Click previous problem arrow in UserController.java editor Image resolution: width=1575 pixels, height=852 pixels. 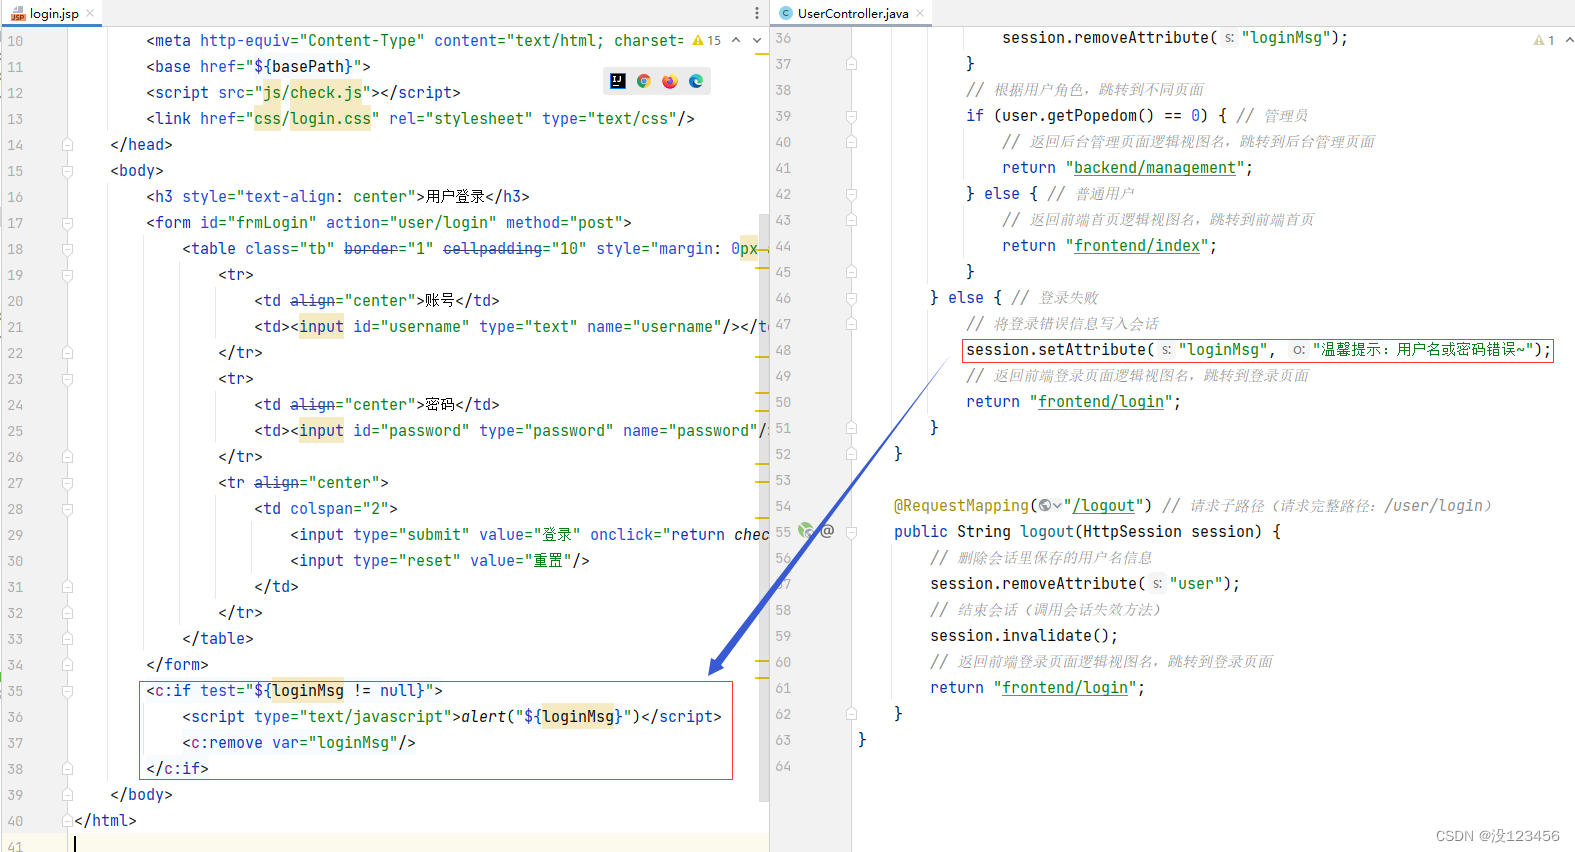pyautogui.click(x=1569, y=40)
